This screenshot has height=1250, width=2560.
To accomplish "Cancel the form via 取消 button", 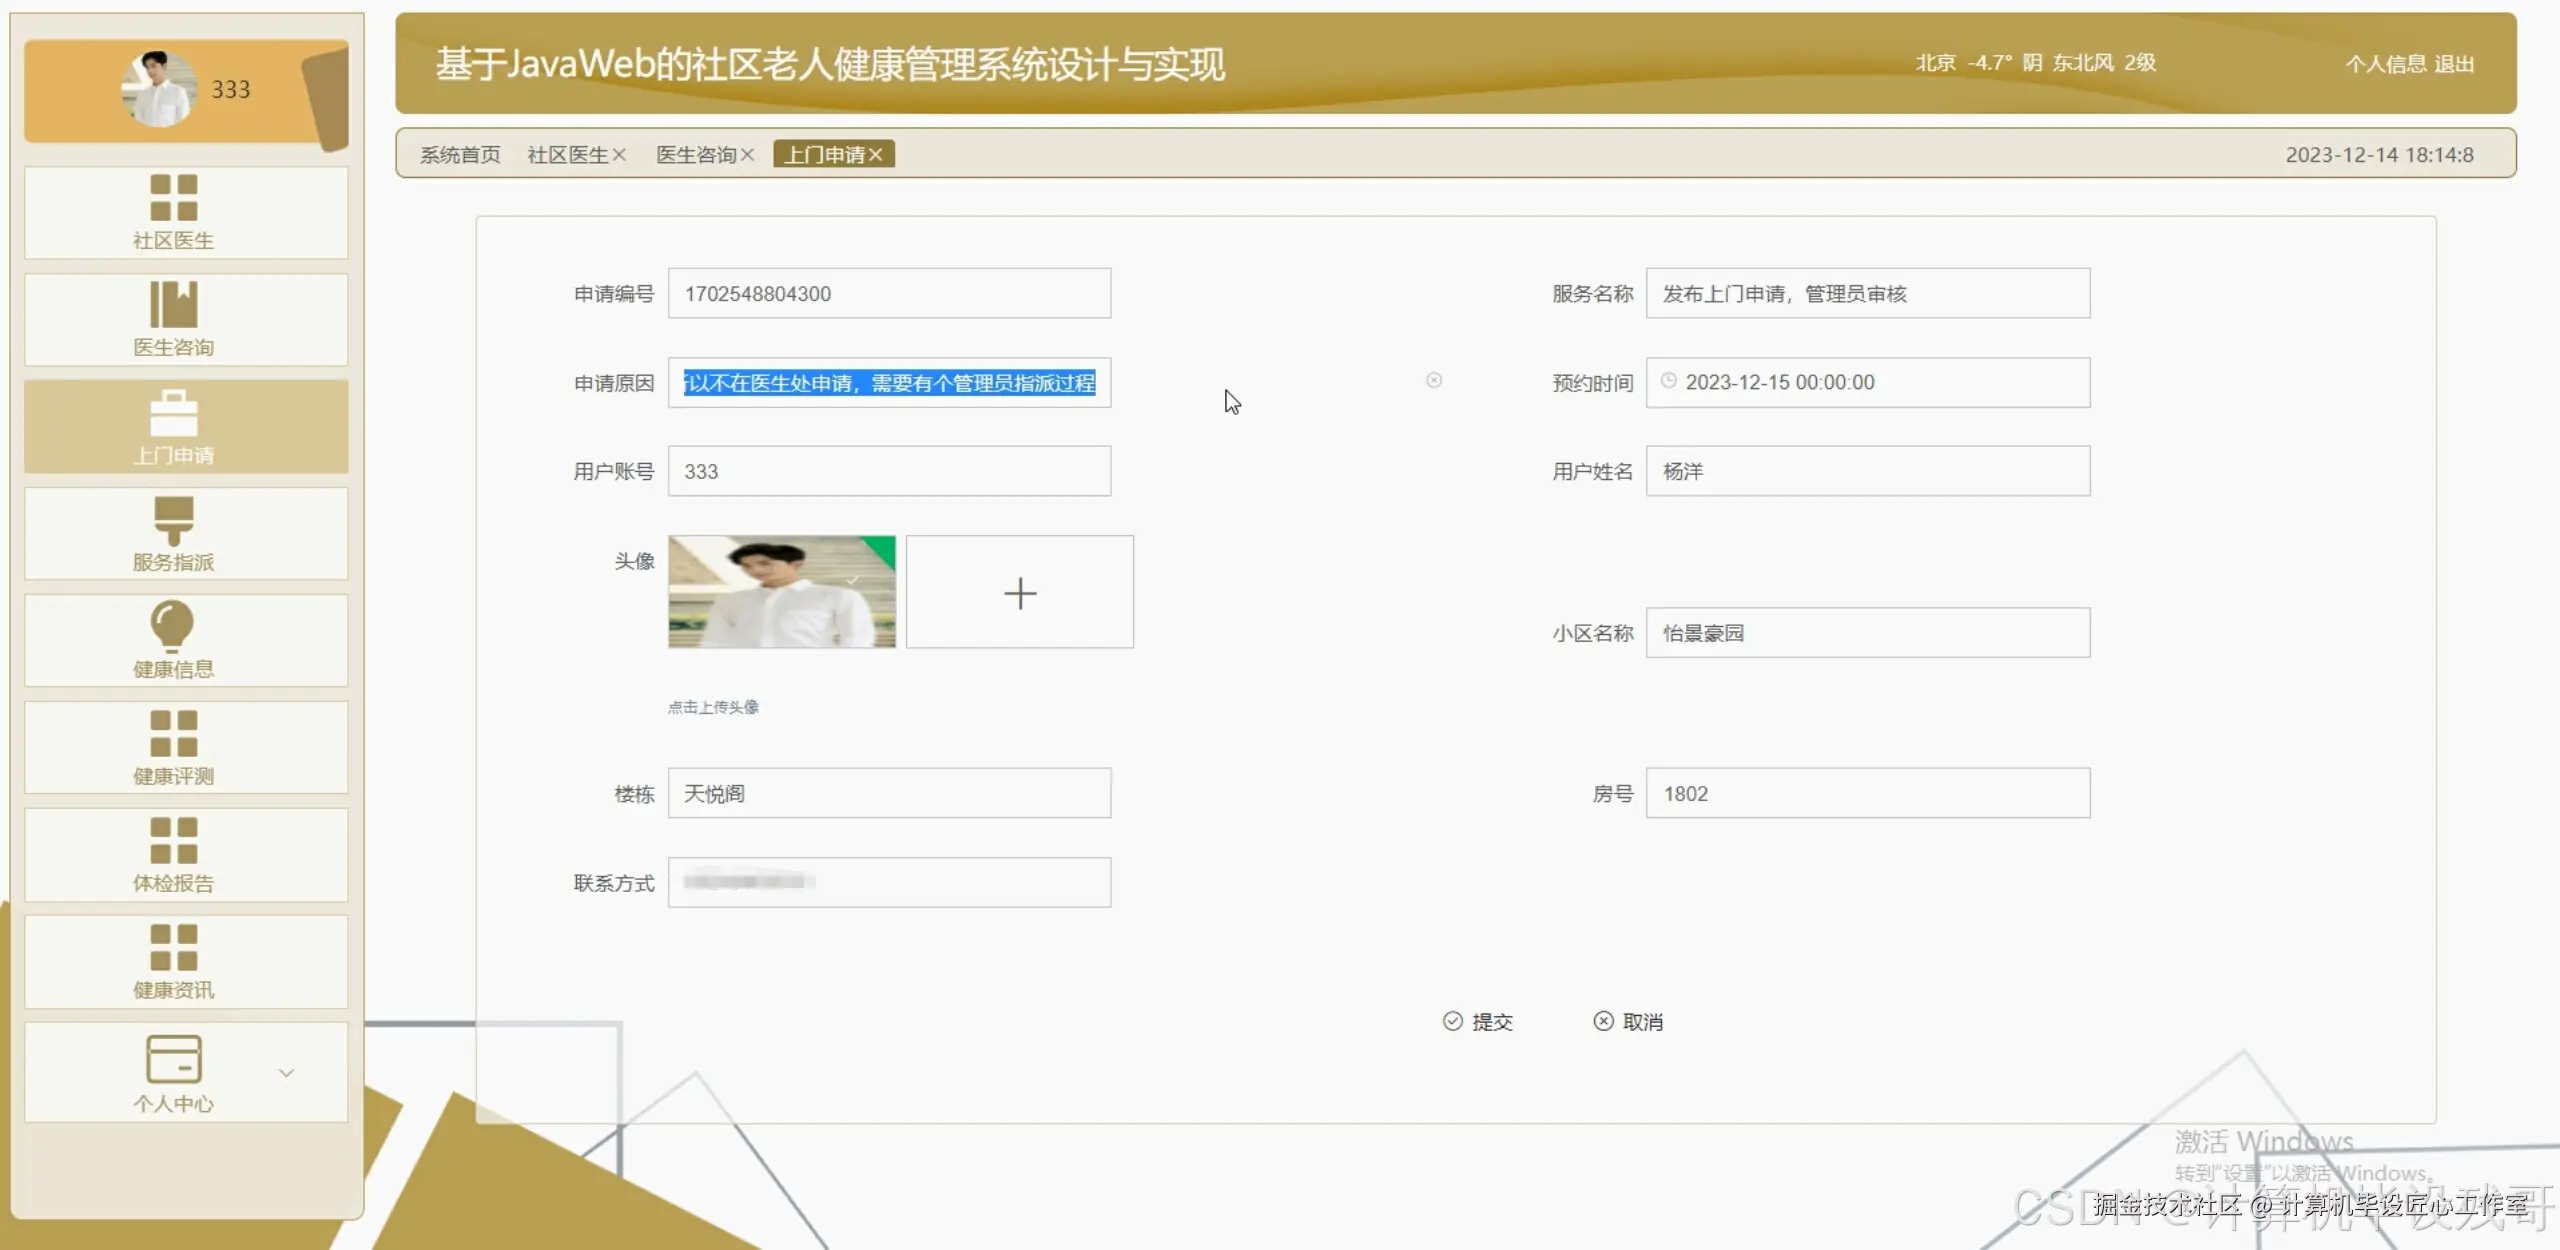I will point(1629,1021).
